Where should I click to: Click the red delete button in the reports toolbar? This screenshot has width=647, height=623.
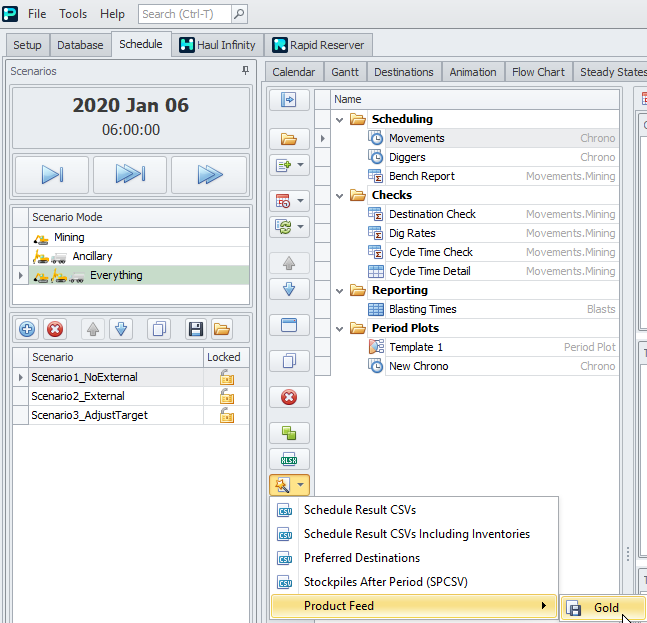tap(289, 397)
